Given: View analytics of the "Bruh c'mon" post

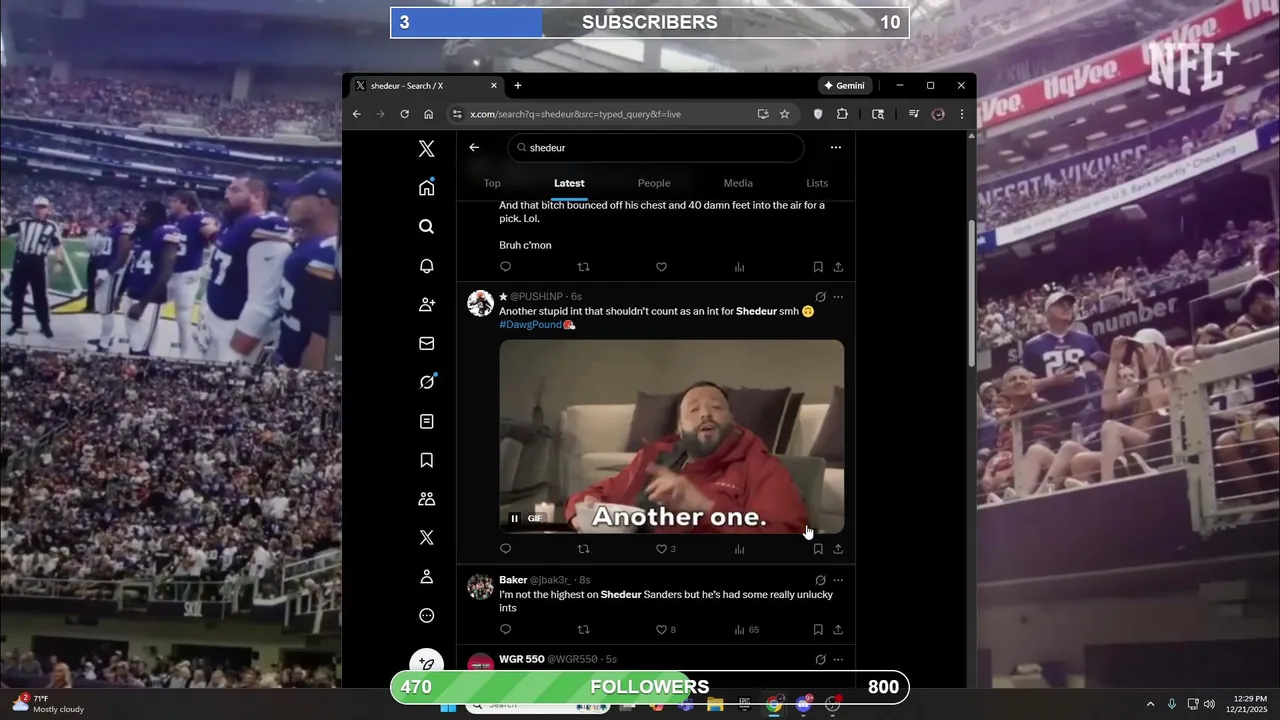Looking at the screenshot, I should tap(740, 267).
